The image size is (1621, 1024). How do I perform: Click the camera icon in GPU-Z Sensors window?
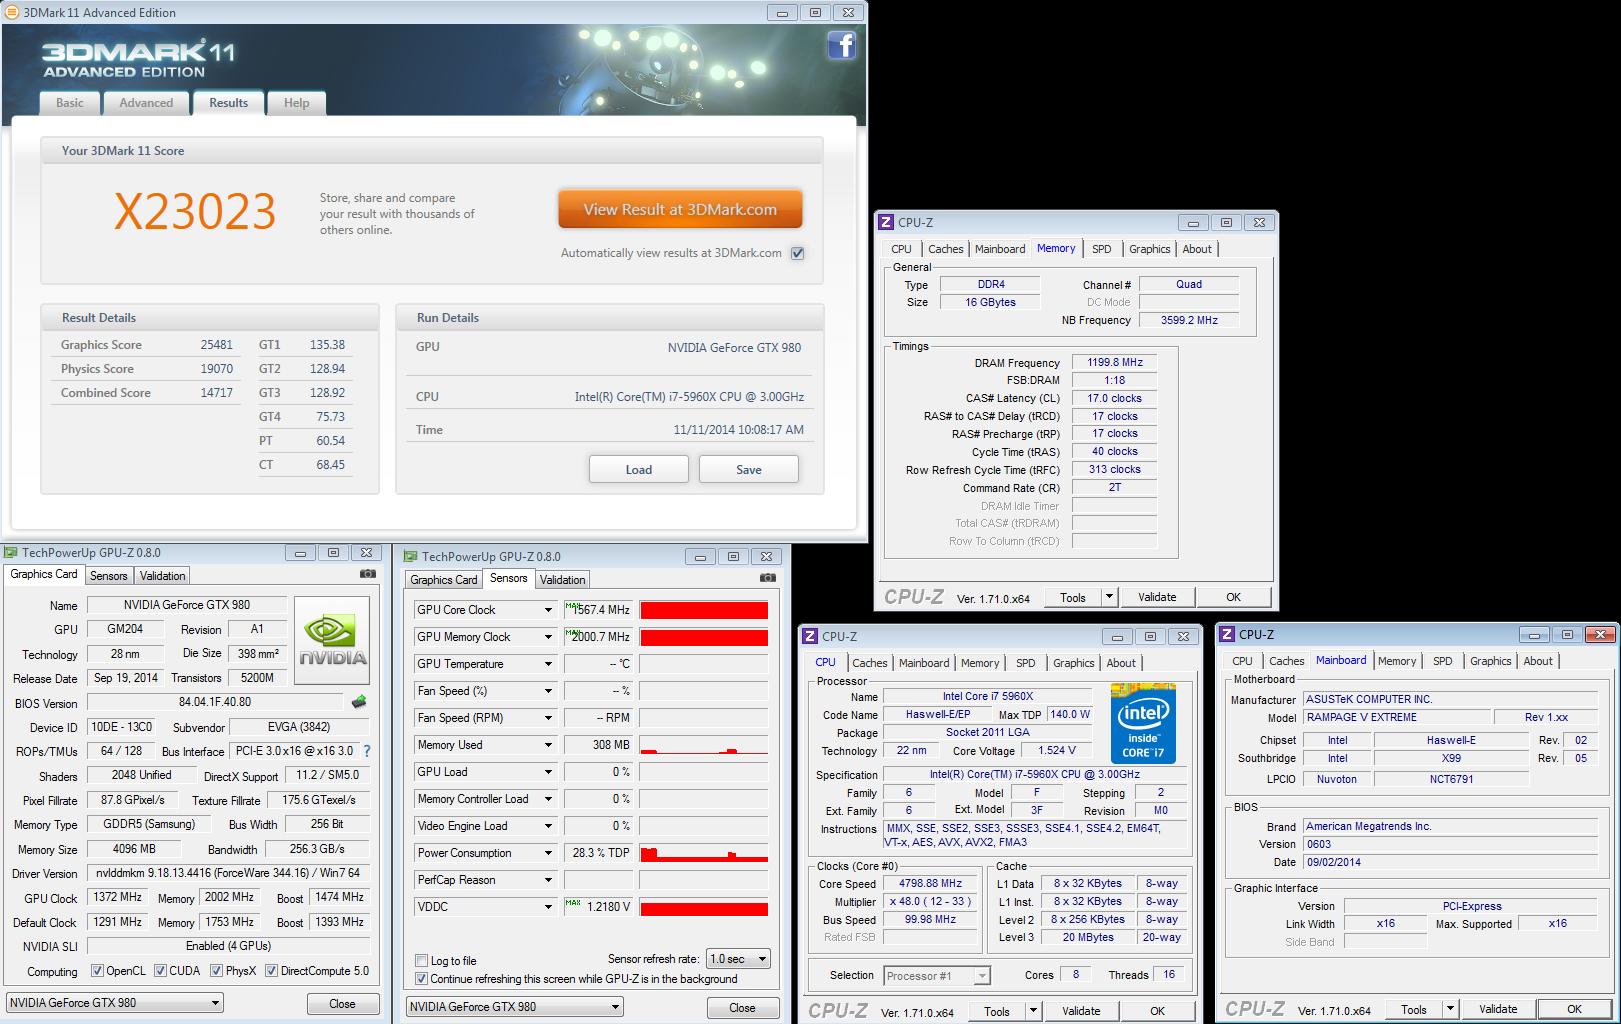click(768, 578)
